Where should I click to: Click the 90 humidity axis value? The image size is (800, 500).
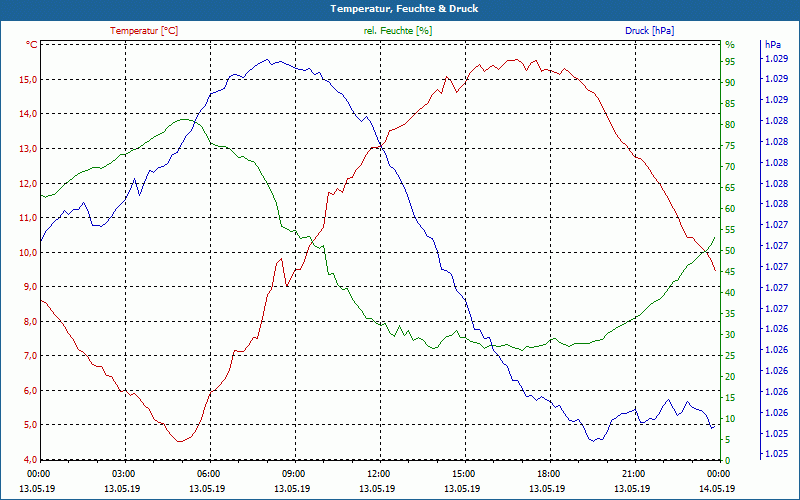click(x=730, y=83)
